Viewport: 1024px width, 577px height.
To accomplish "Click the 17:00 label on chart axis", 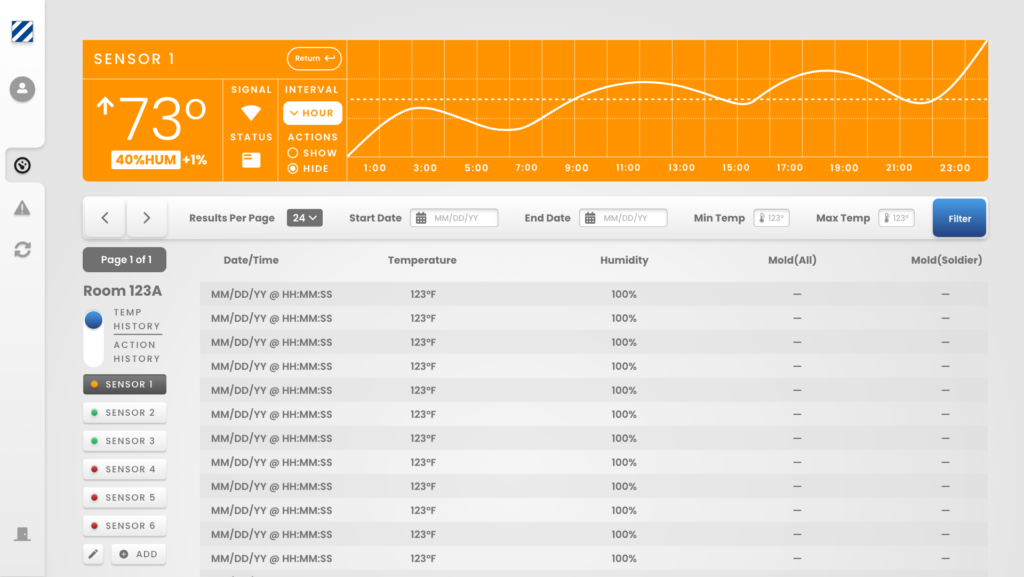I will click(790, 168).
